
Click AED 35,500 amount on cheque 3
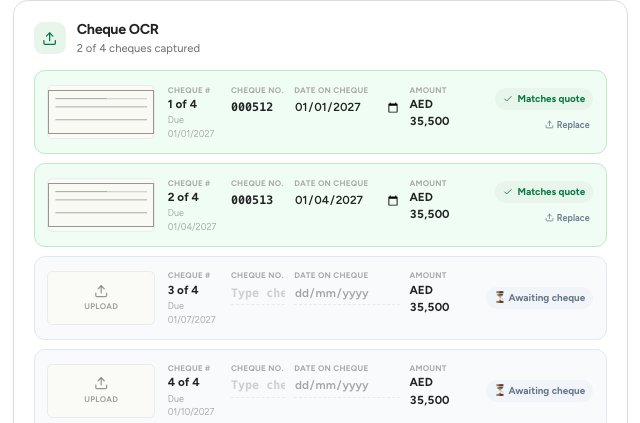pyautogui.click(x=429, y=298)
